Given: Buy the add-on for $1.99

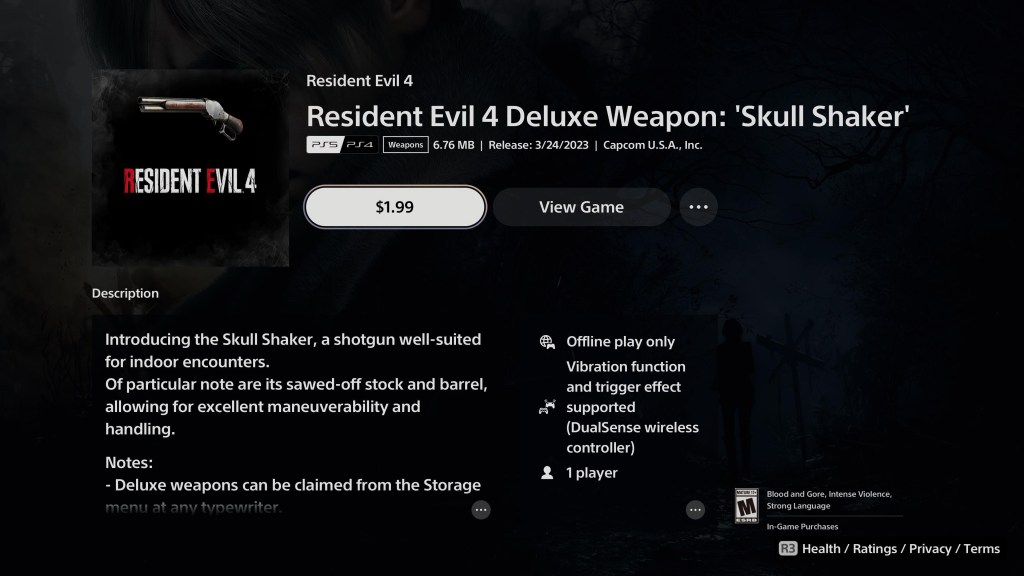Looking at the screenshot, I should coord(395,207).
